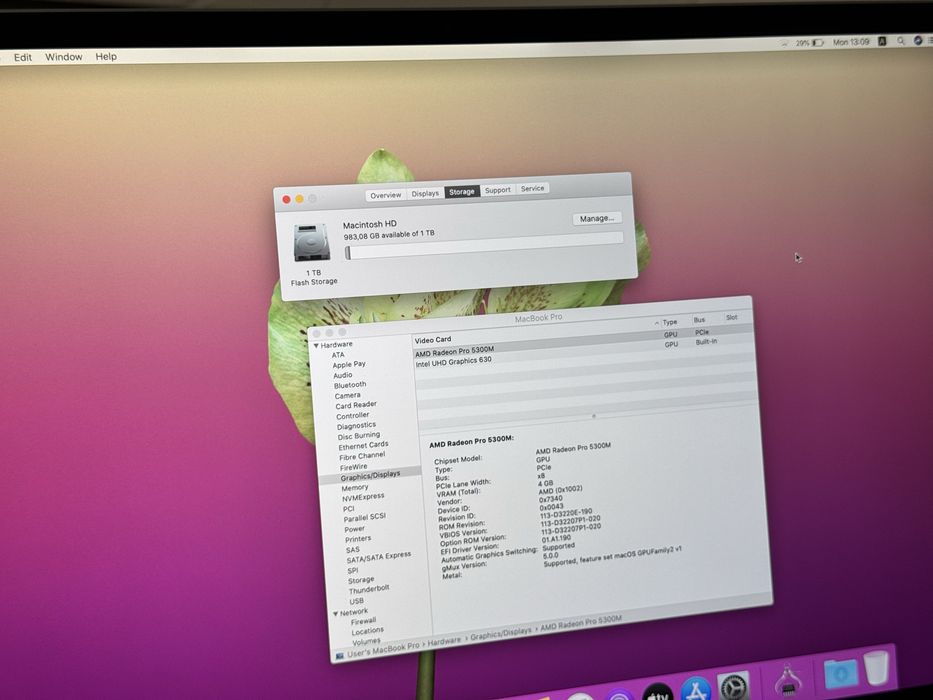
Task: Open the Help menu
Action: coord(106,57)
